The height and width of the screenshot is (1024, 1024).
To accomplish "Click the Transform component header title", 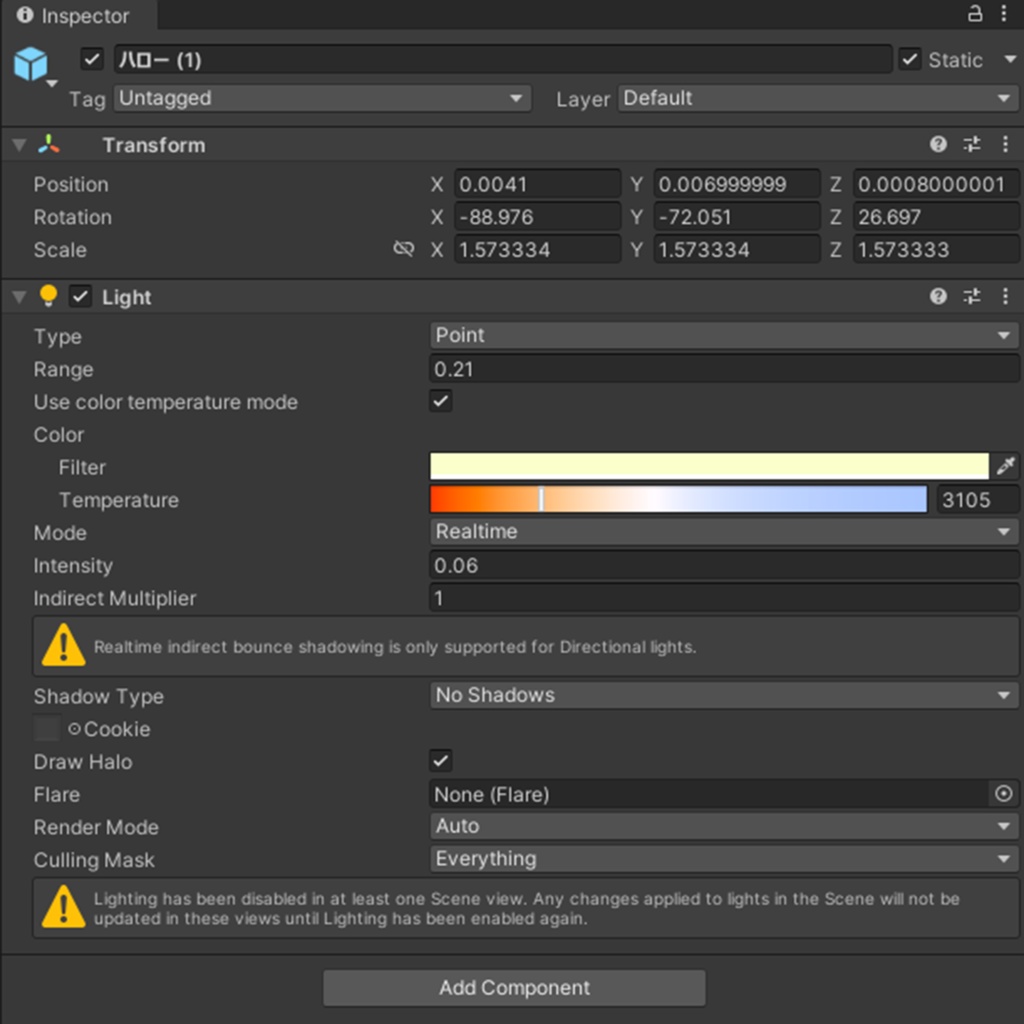I will point(153,145).
